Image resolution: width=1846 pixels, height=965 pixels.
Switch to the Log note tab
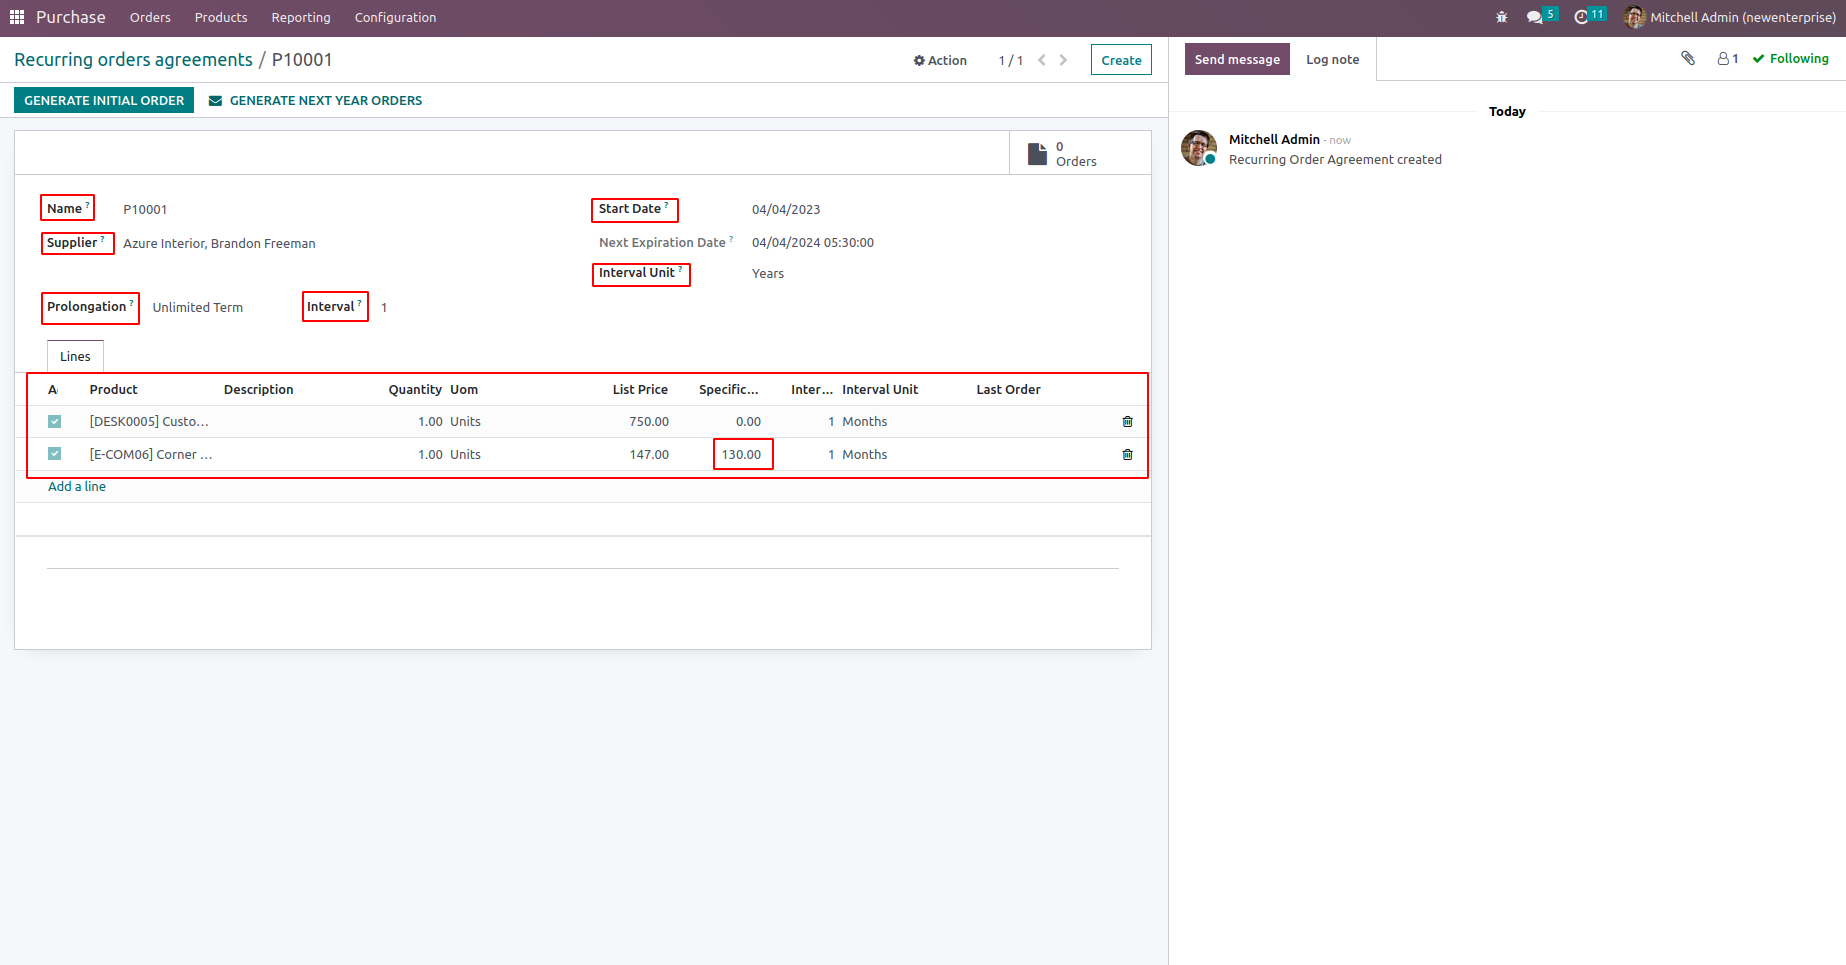pyautogui.click(x=1333, y=59)
